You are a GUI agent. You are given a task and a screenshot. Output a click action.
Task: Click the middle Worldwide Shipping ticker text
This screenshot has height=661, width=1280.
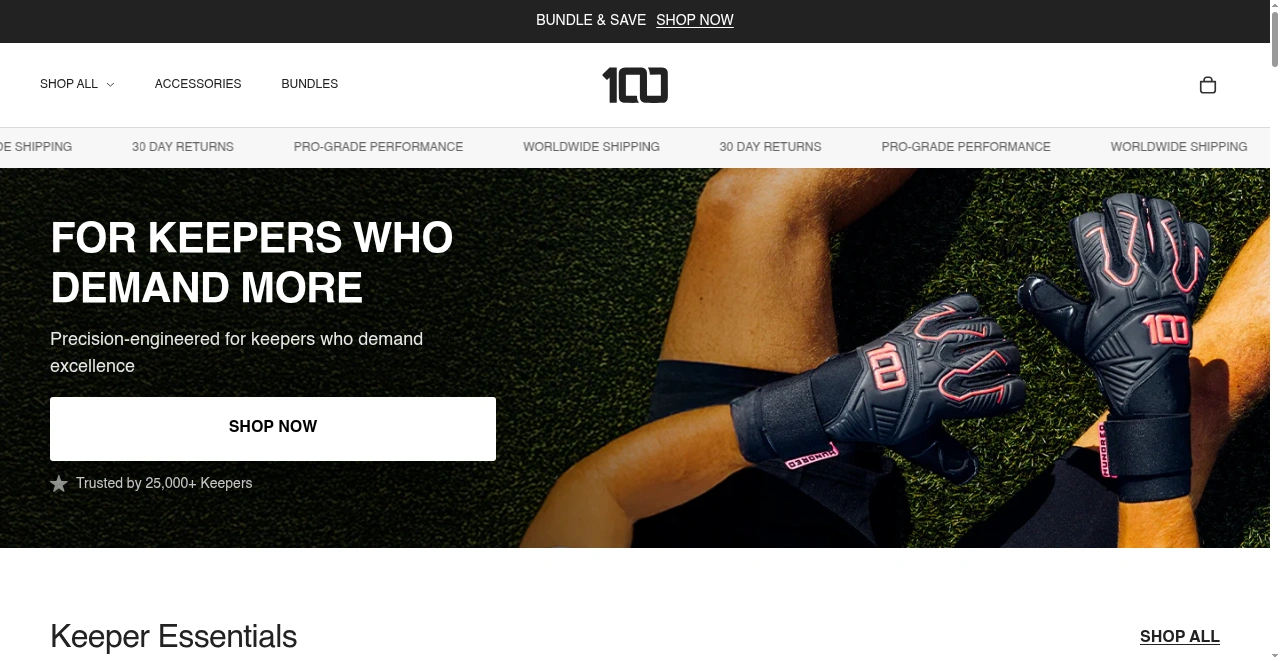(x=591, y=147)
